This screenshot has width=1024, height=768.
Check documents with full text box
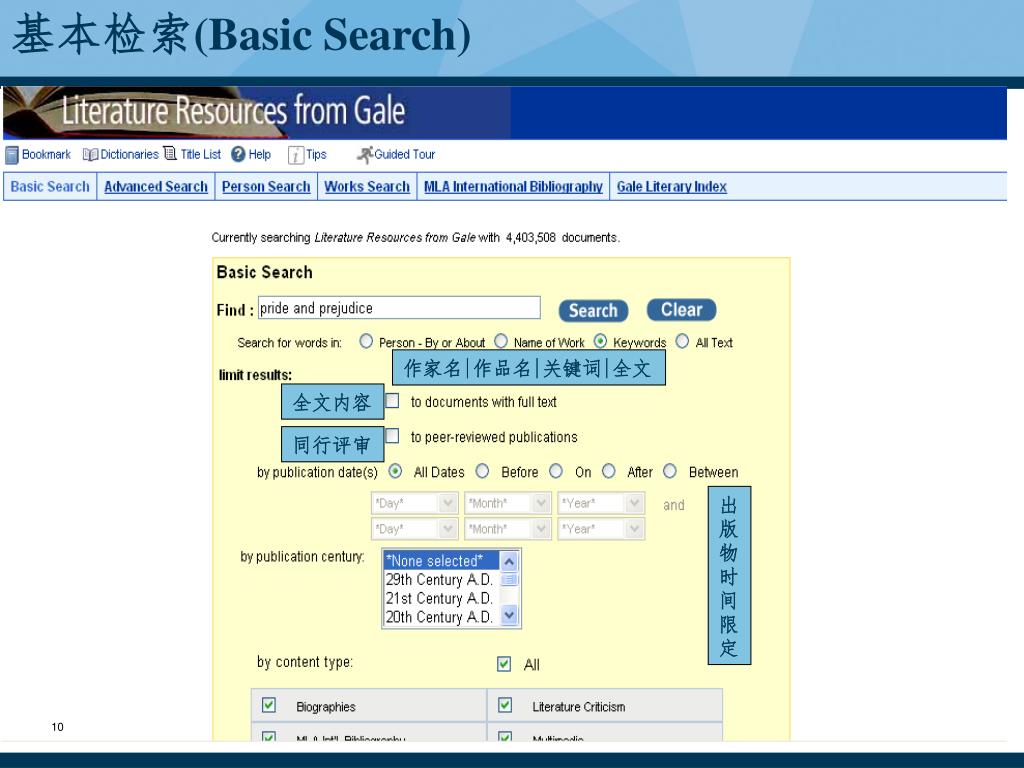392,401
